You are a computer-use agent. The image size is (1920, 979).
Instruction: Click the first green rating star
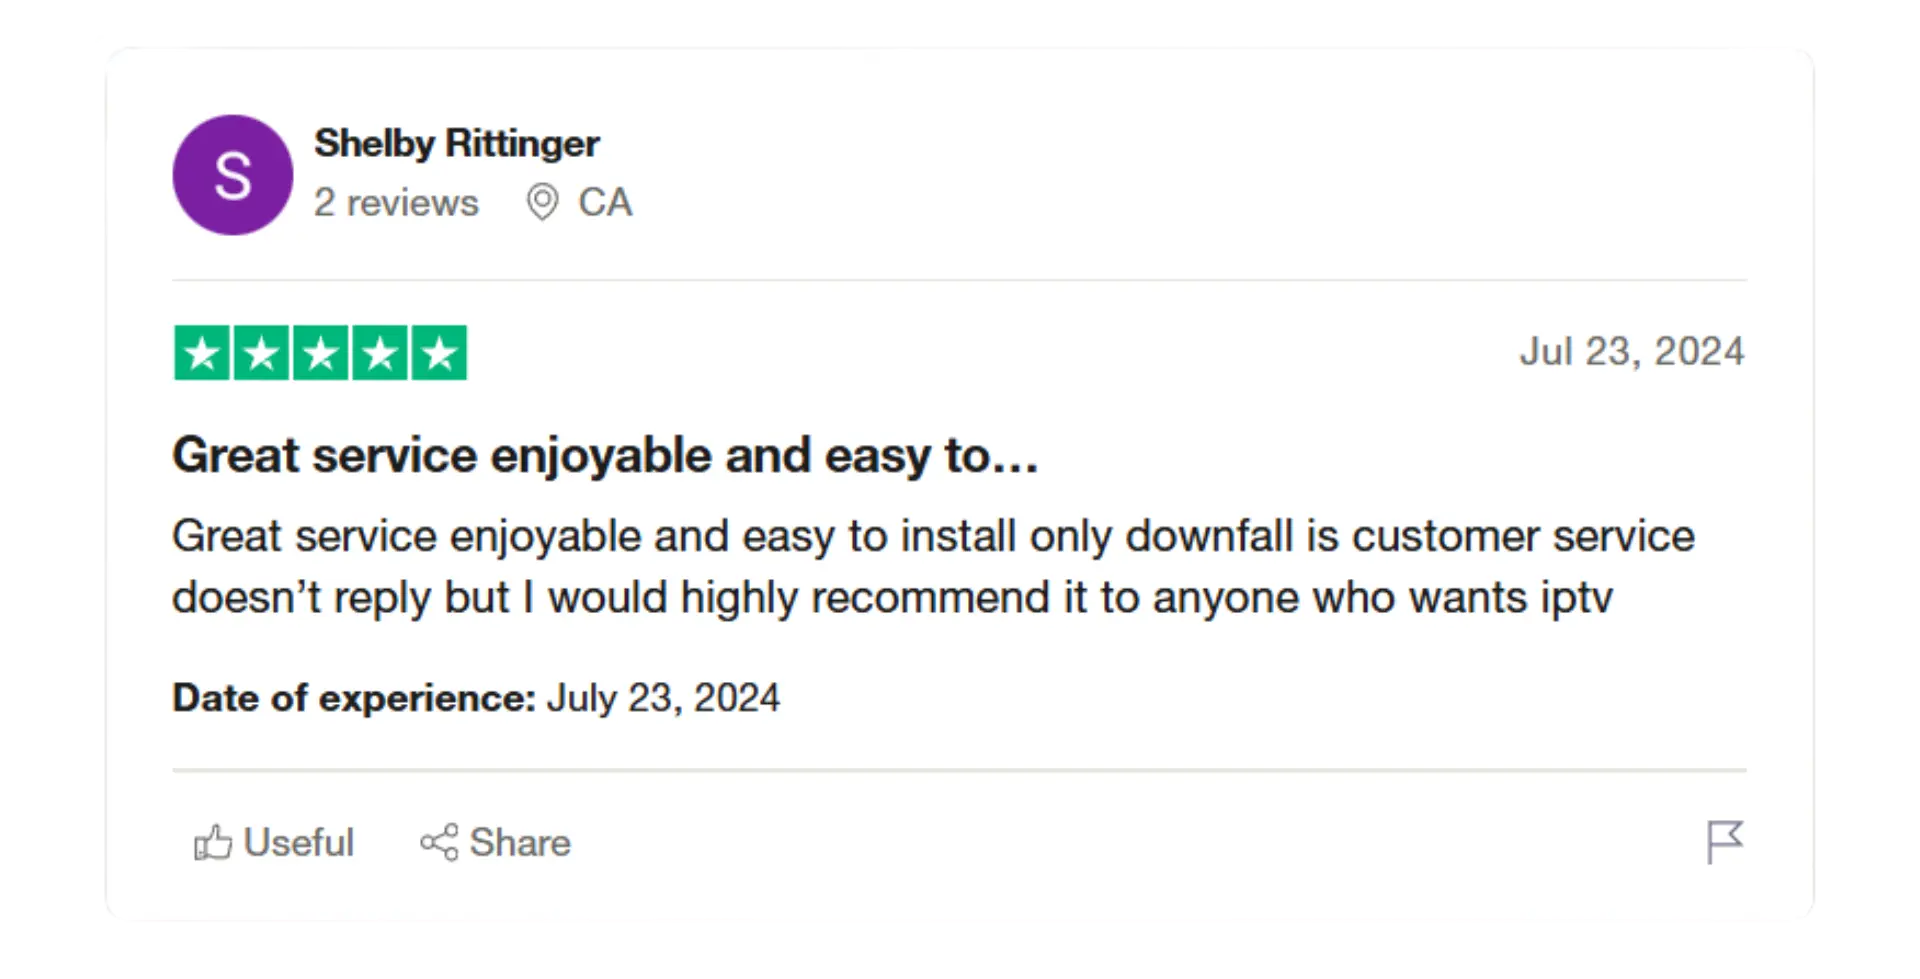(202, 353)
